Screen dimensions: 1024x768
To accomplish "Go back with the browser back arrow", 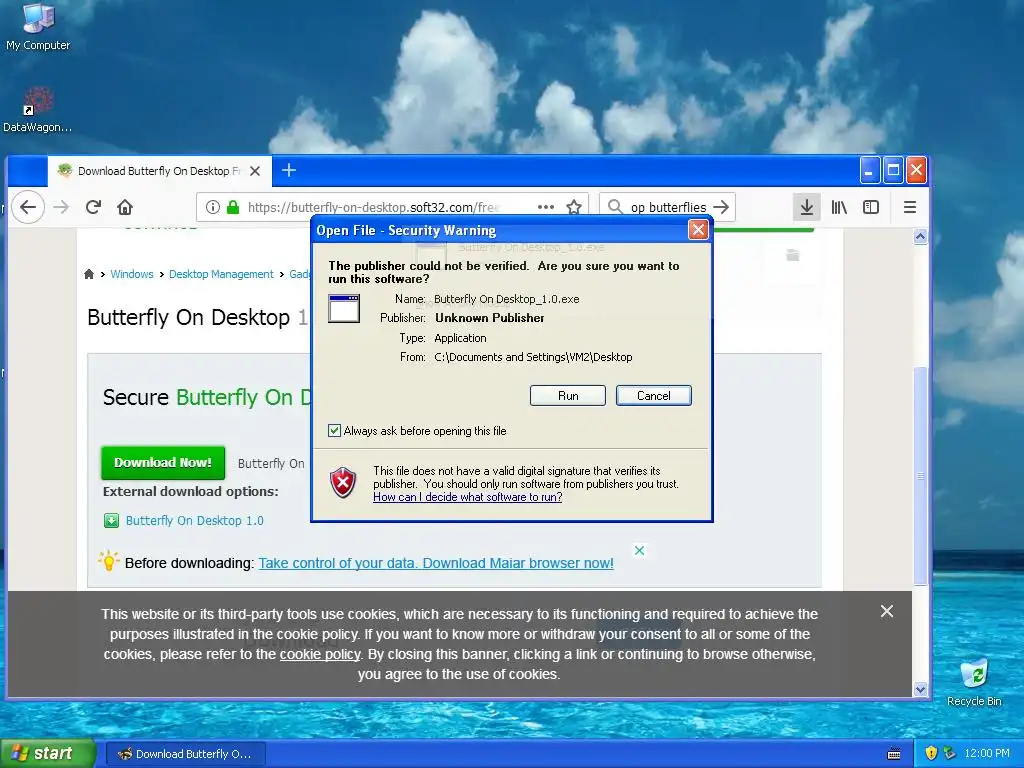I will 27,207.
